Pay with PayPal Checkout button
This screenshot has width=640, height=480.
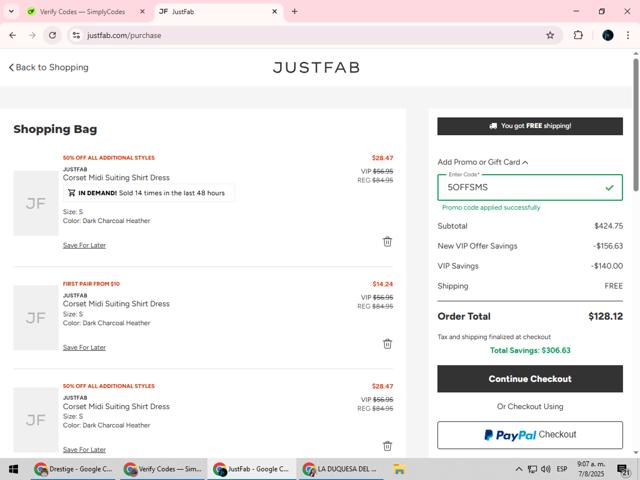tap(530, 435)
